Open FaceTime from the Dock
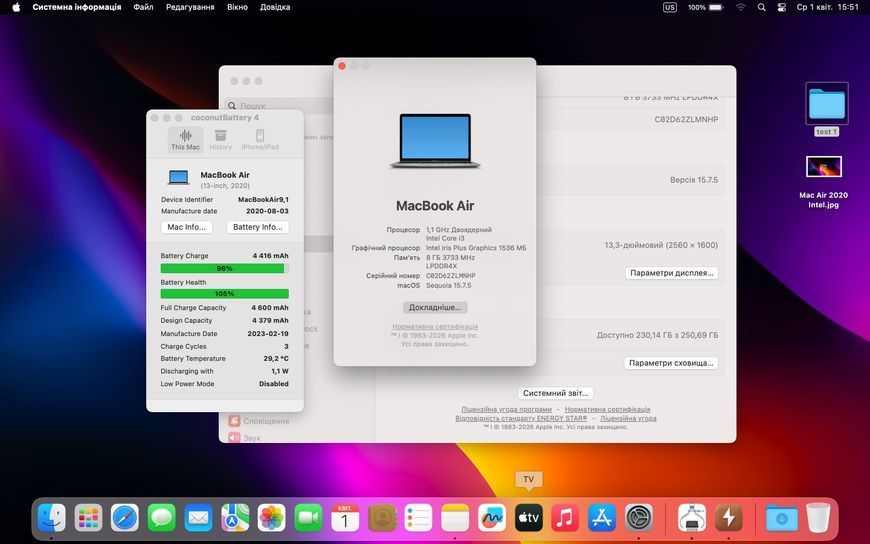Image resolution: width=870 pixels, height=544 pixels. [308, 517]
